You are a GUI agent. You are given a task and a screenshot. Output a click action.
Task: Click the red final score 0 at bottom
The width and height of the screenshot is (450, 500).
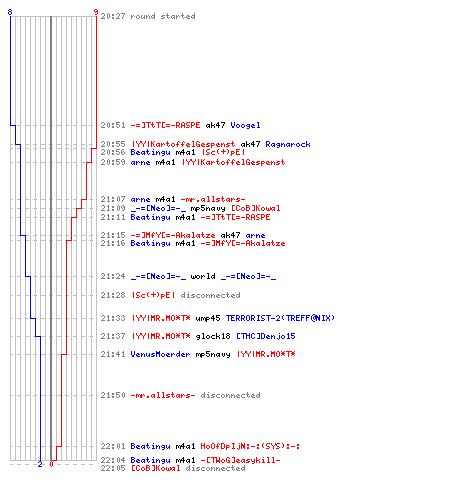point(51,464)
